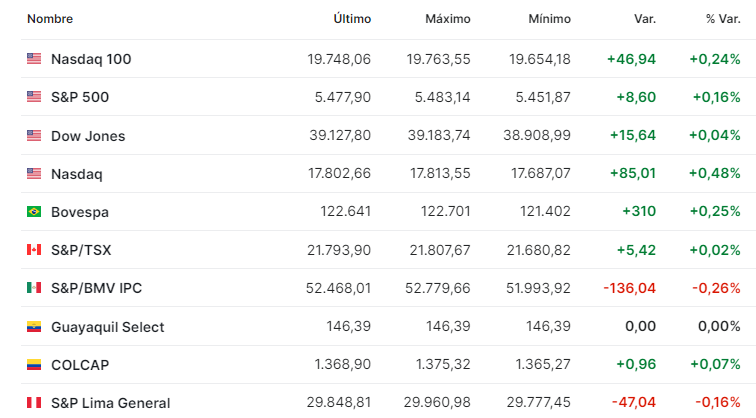Click the Canada flag beside S&P/TSX
The width and height of the screenshot is (756, 418).
[34, 250]
